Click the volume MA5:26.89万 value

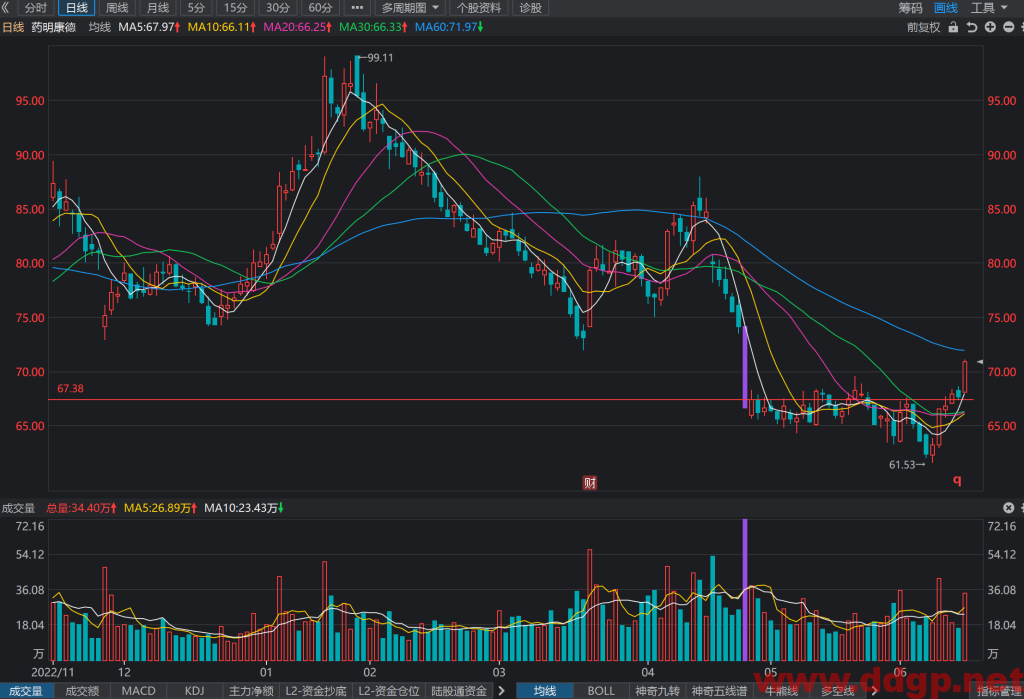[161, 508]
